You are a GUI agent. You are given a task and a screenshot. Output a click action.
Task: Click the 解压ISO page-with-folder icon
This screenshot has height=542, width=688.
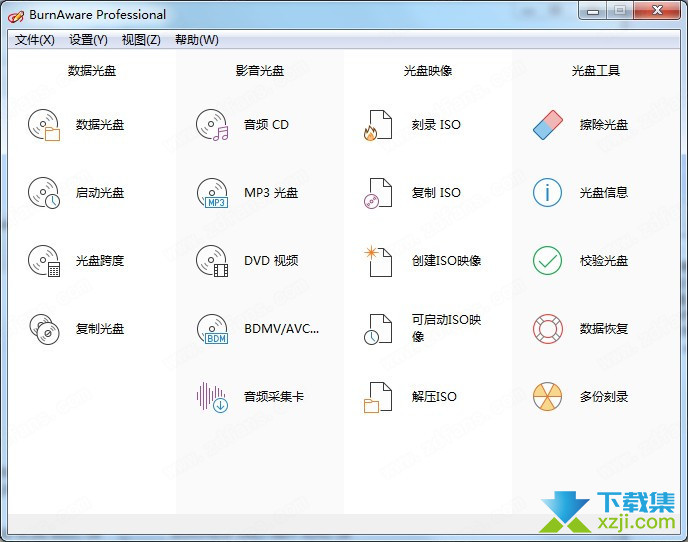click(378, 397)
